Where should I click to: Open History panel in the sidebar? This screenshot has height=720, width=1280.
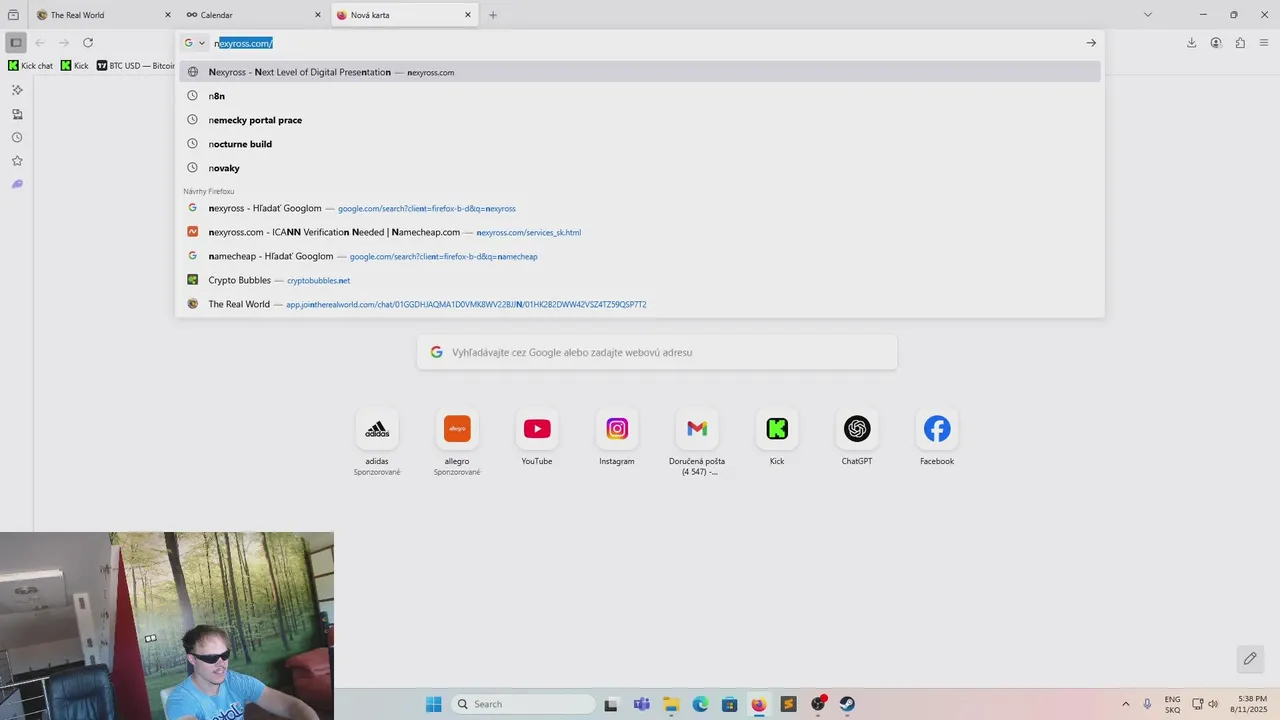[x=17, y=137]
